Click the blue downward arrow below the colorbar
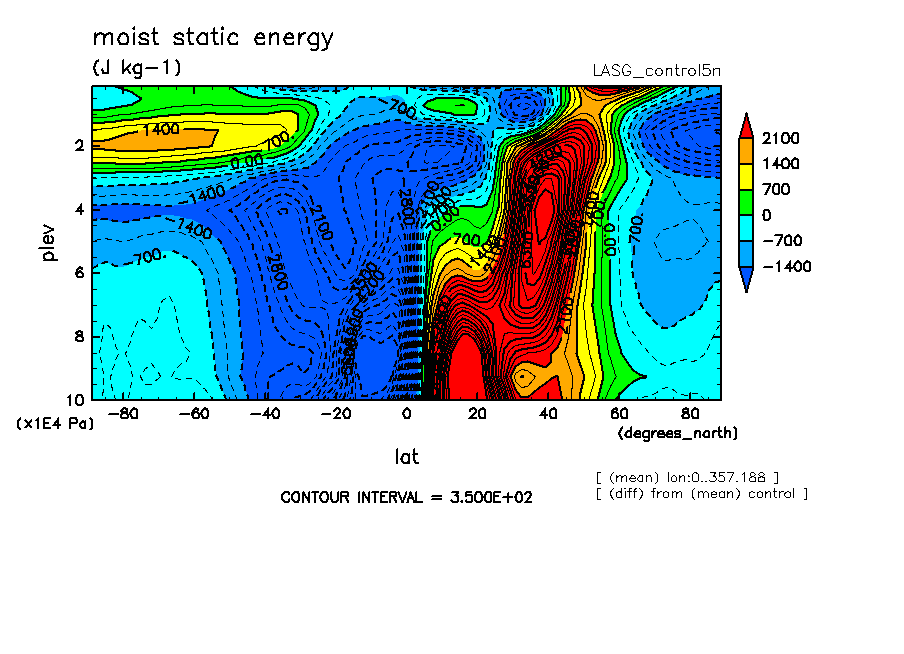The image size is (904, 654). point(747,280)
